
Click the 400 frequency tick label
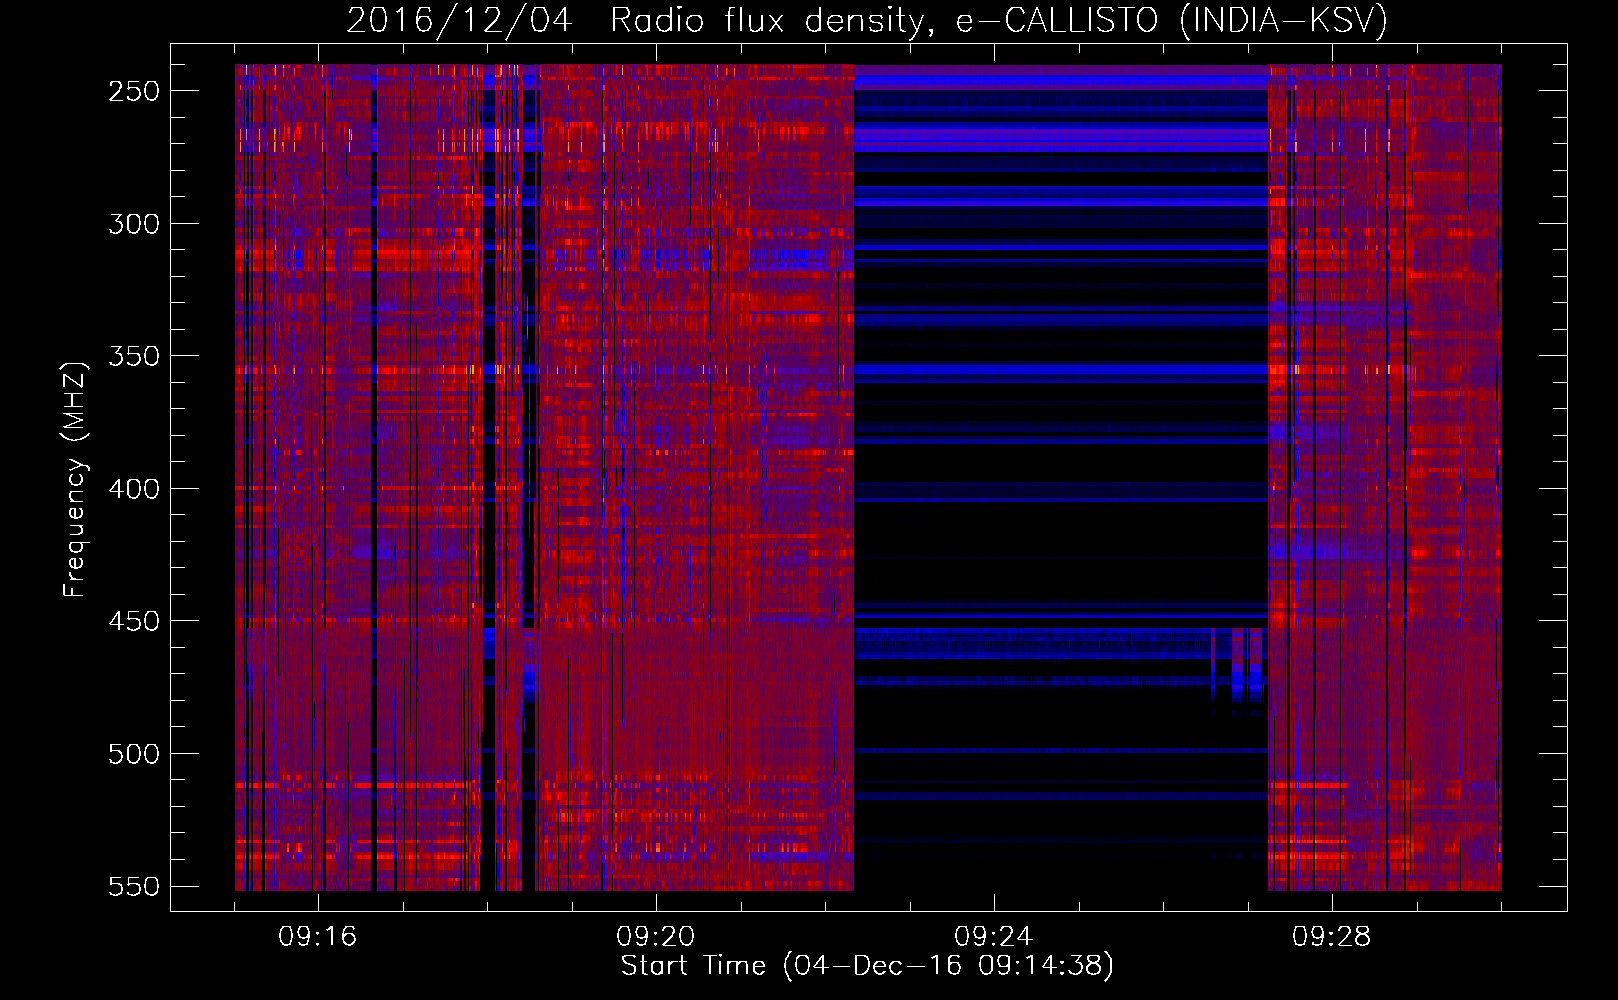point(134,489)
